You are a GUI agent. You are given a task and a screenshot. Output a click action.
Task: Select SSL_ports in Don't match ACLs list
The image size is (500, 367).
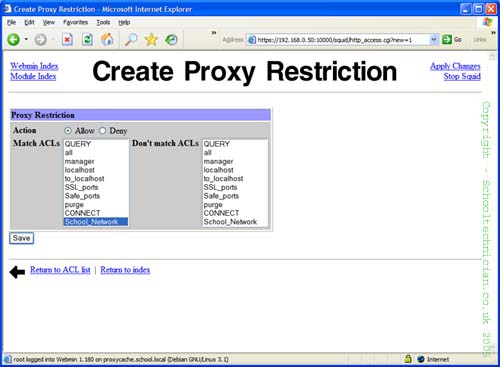tap(235, 187)
